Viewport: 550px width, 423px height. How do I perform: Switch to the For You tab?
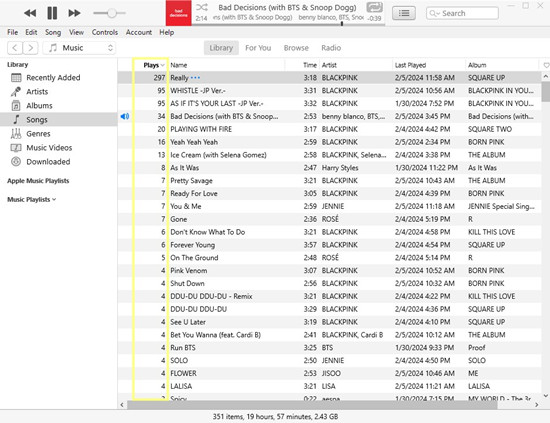[x=258, y=48]
